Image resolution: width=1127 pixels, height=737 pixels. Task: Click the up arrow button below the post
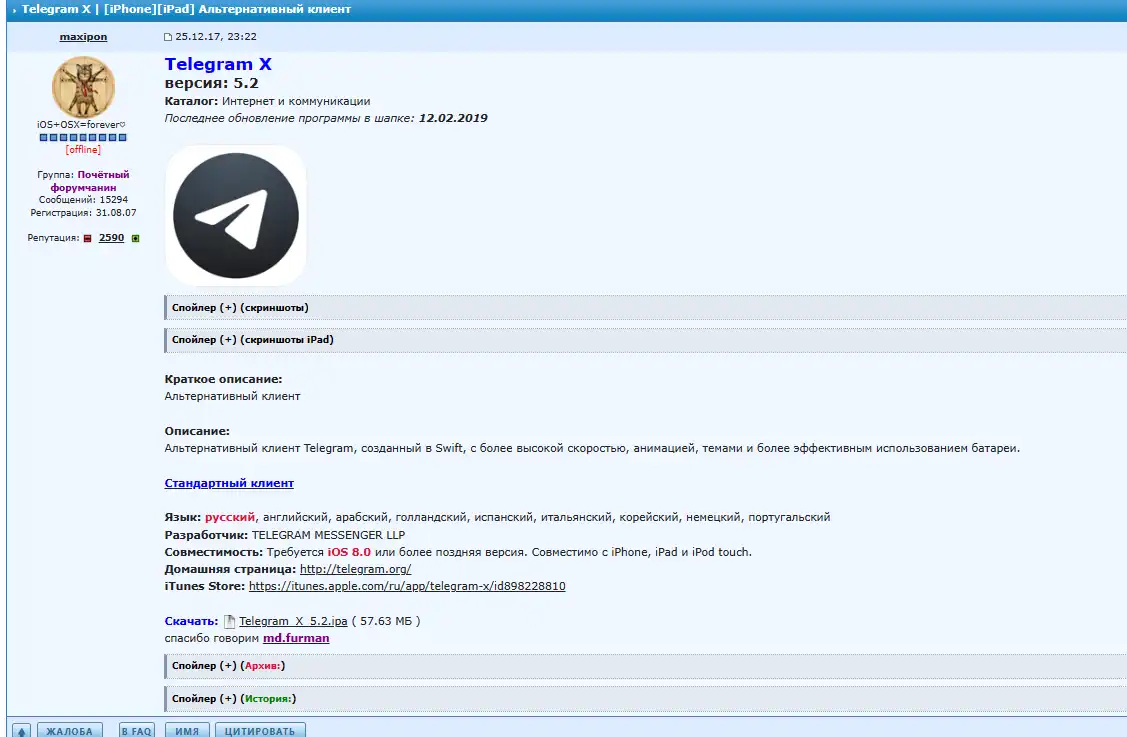click(x=22, y=731)
